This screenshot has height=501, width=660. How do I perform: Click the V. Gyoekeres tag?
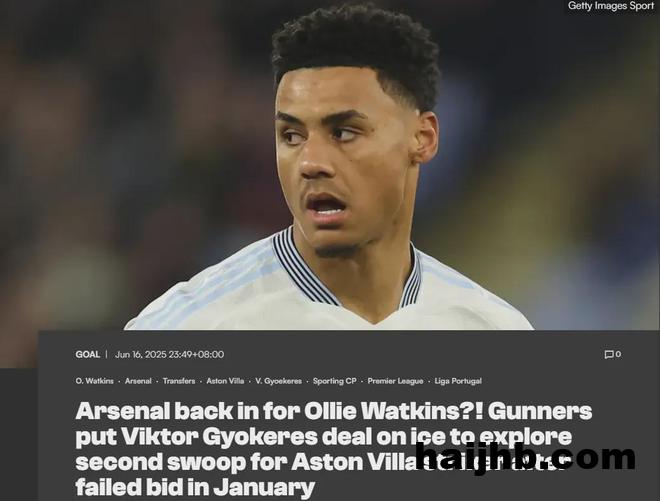[x=279, y=381]
